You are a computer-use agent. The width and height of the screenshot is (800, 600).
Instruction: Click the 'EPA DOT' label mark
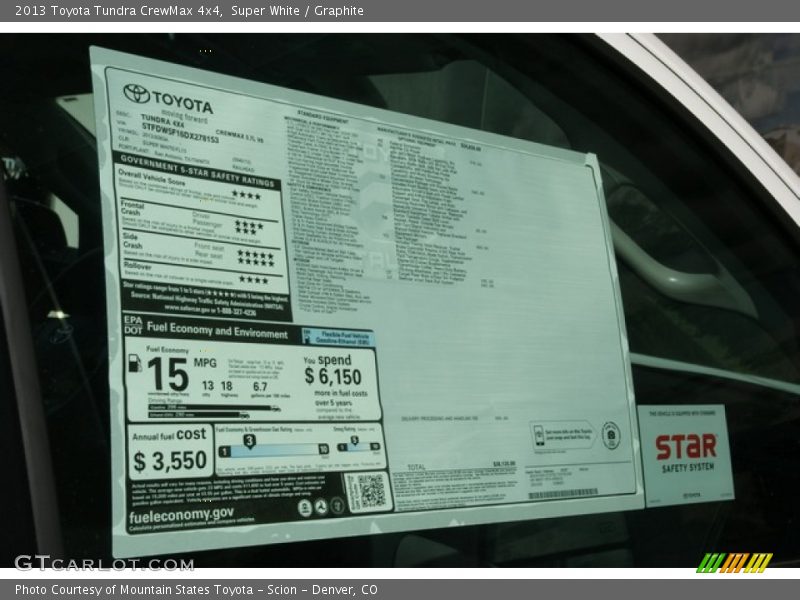133,325
